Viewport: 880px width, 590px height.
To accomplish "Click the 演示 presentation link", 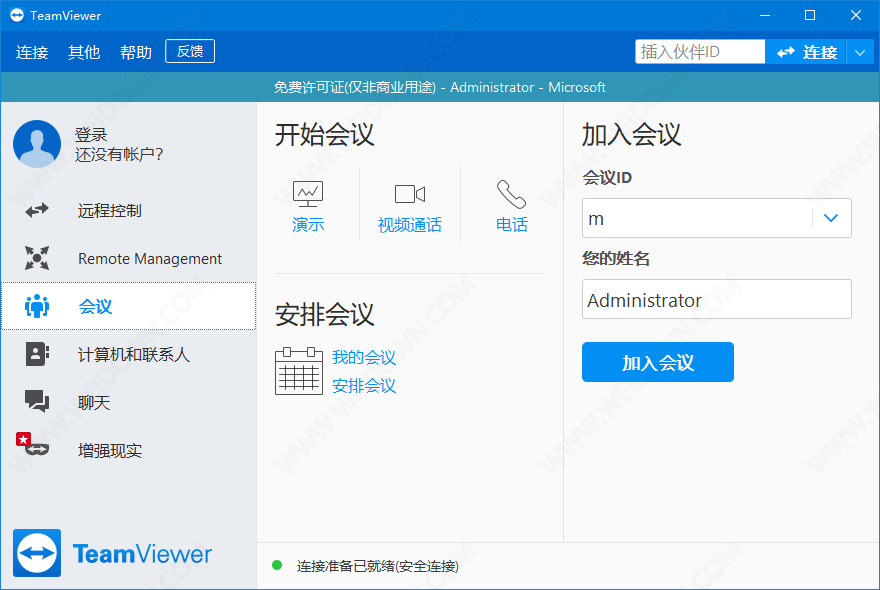I will [308, 225].
